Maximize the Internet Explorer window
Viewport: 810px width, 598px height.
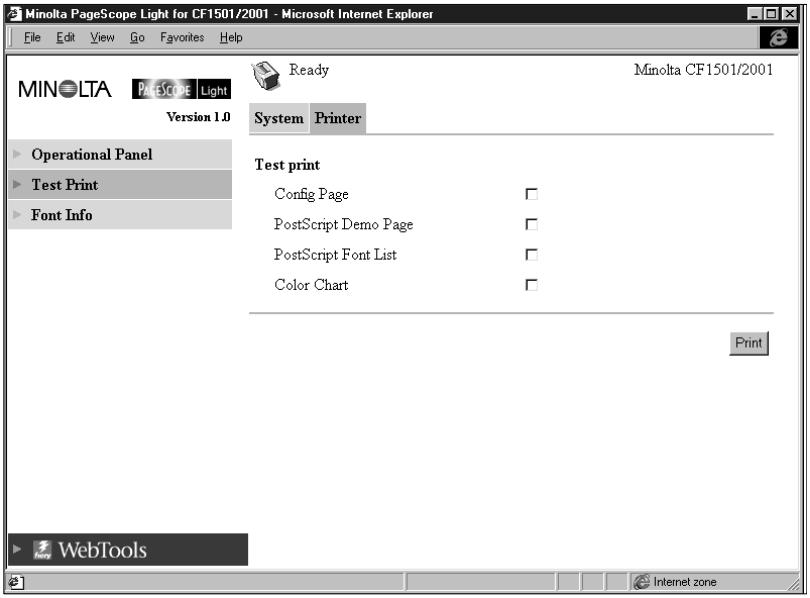tap(771, 14)
